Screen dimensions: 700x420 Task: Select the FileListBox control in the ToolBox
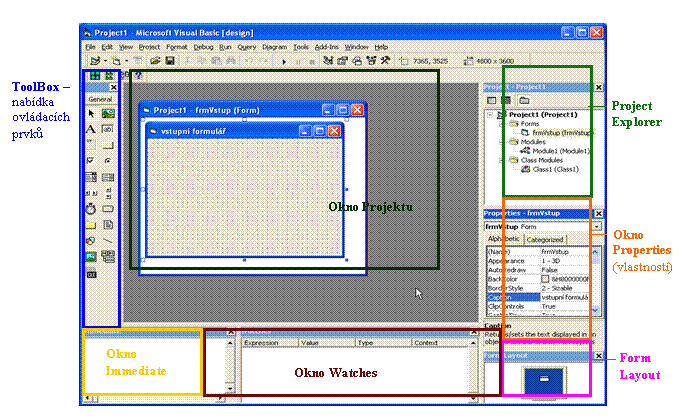point(108,225)
